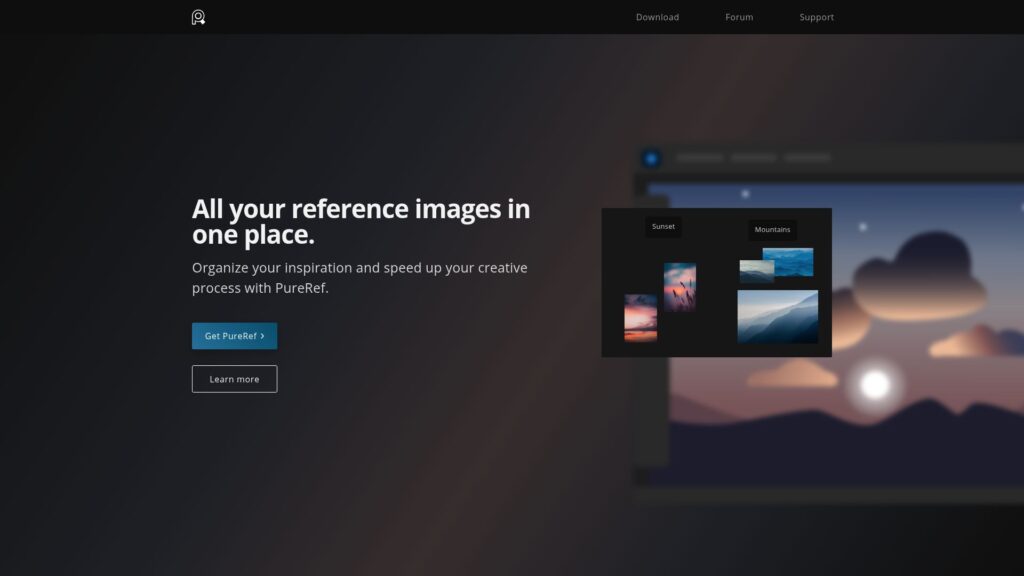Click the deep blue mountain thumbnail
Image resolution: width=1024 pixels, height=576 pixels.
[792, 260]
